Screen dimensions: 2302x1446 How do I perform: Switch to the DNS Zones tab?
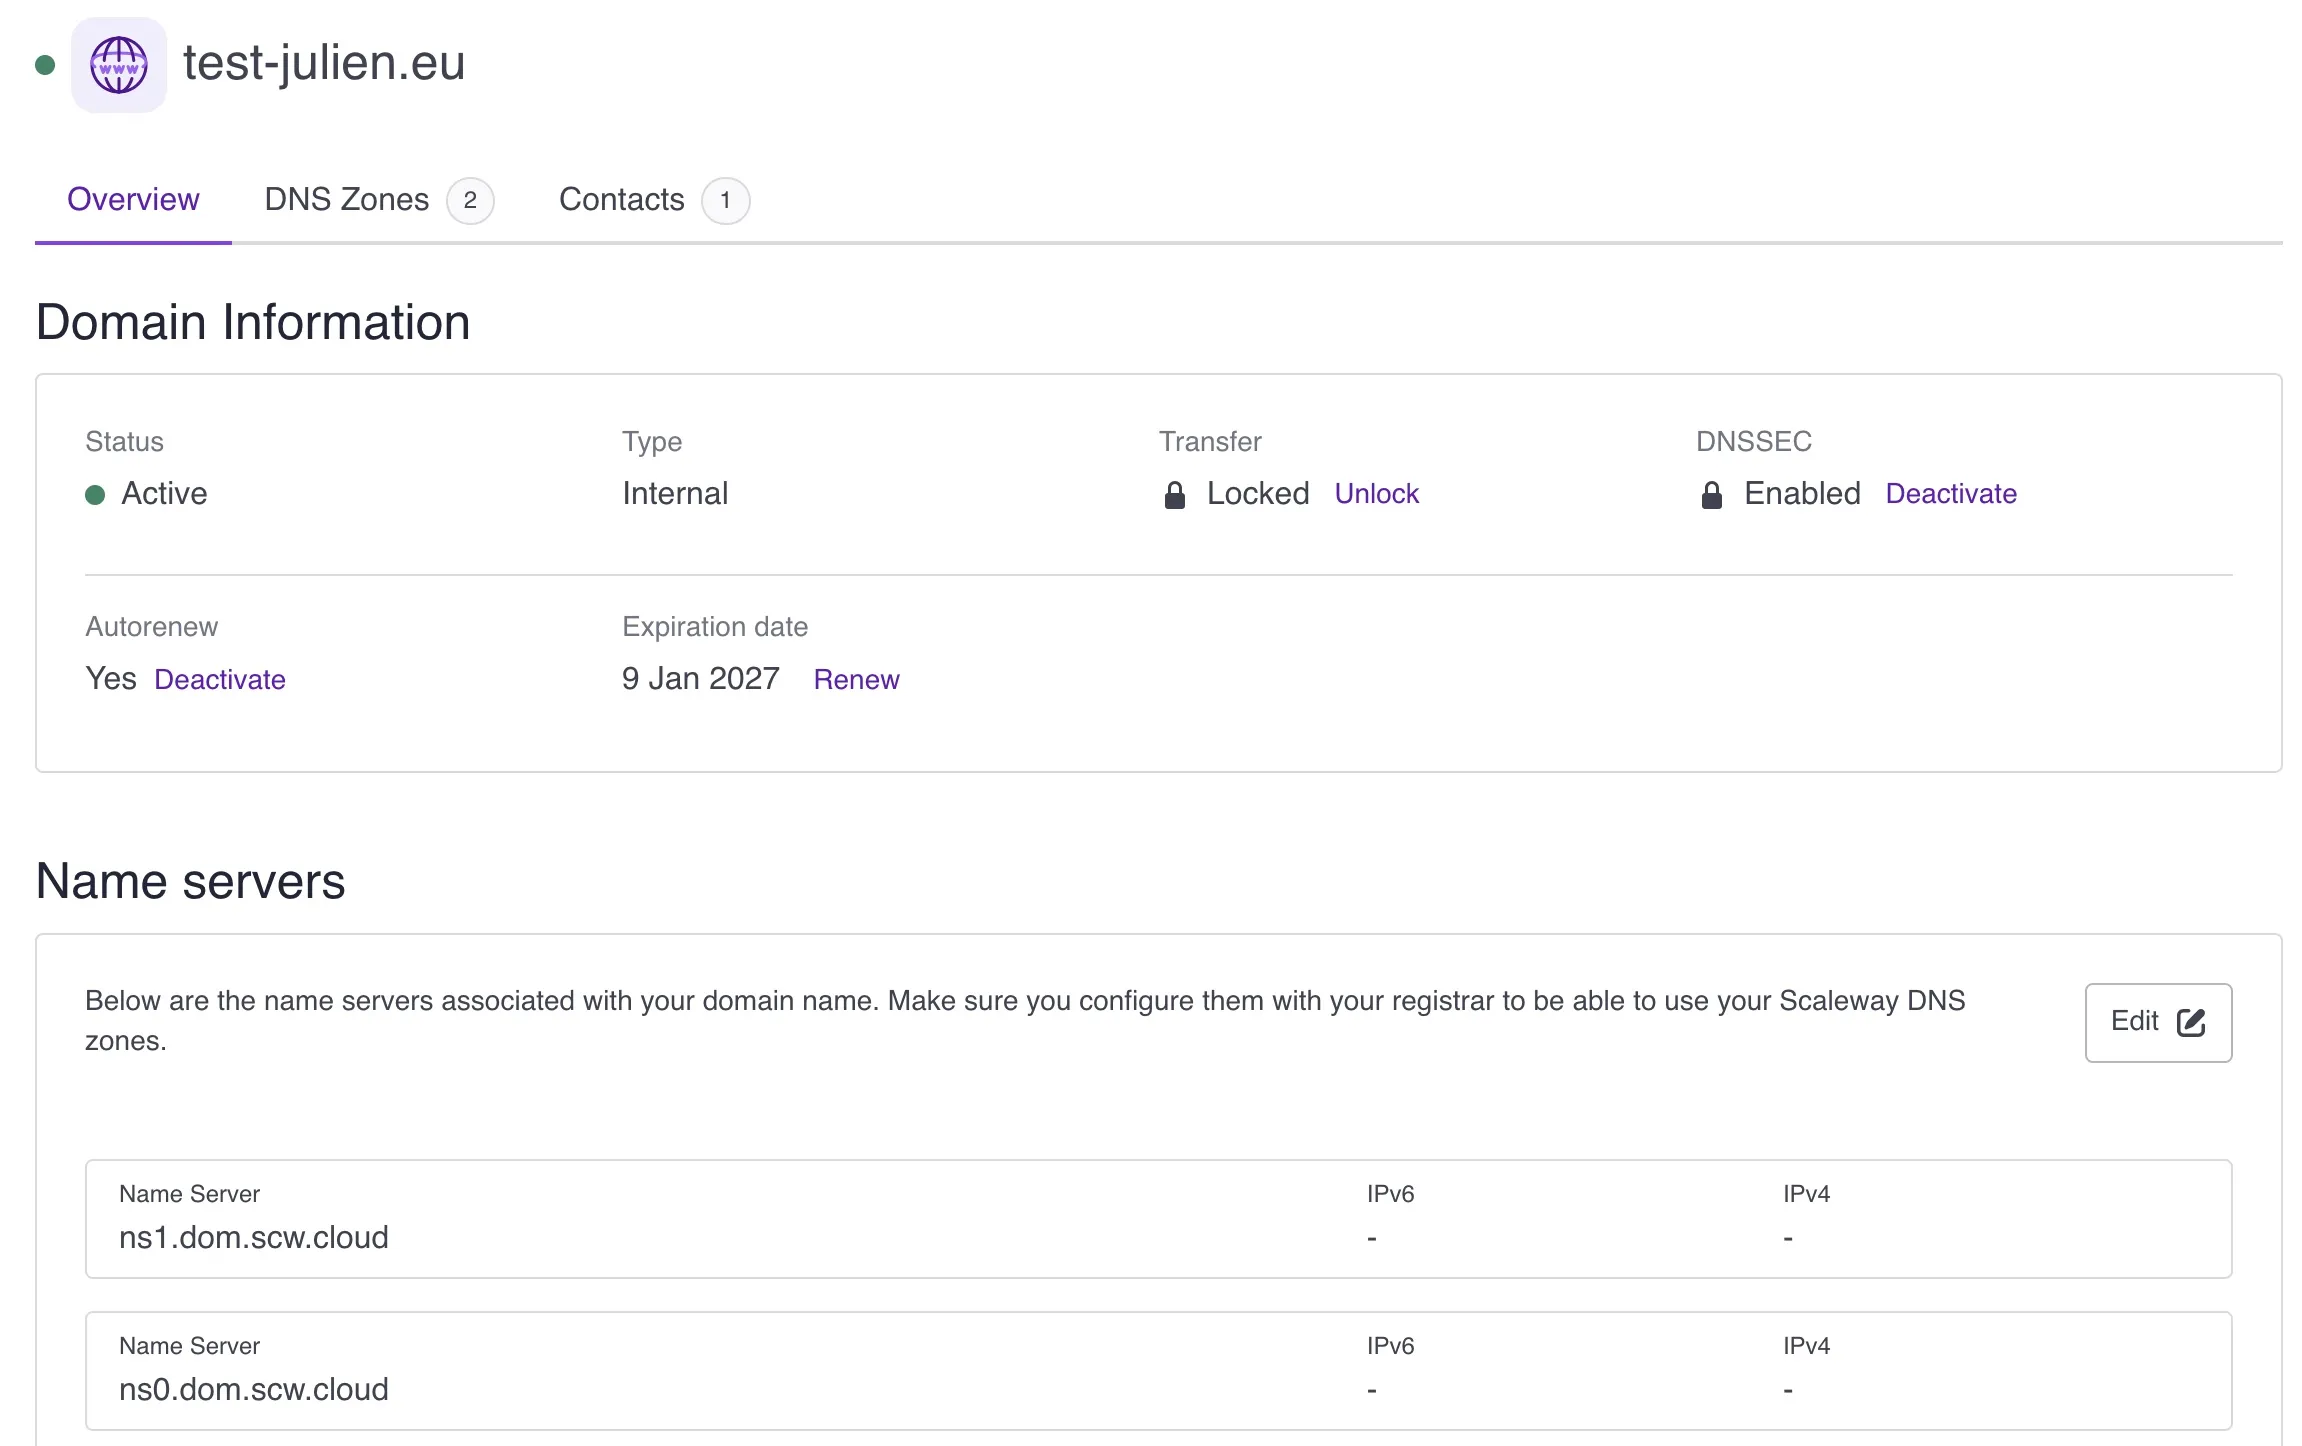346,199
